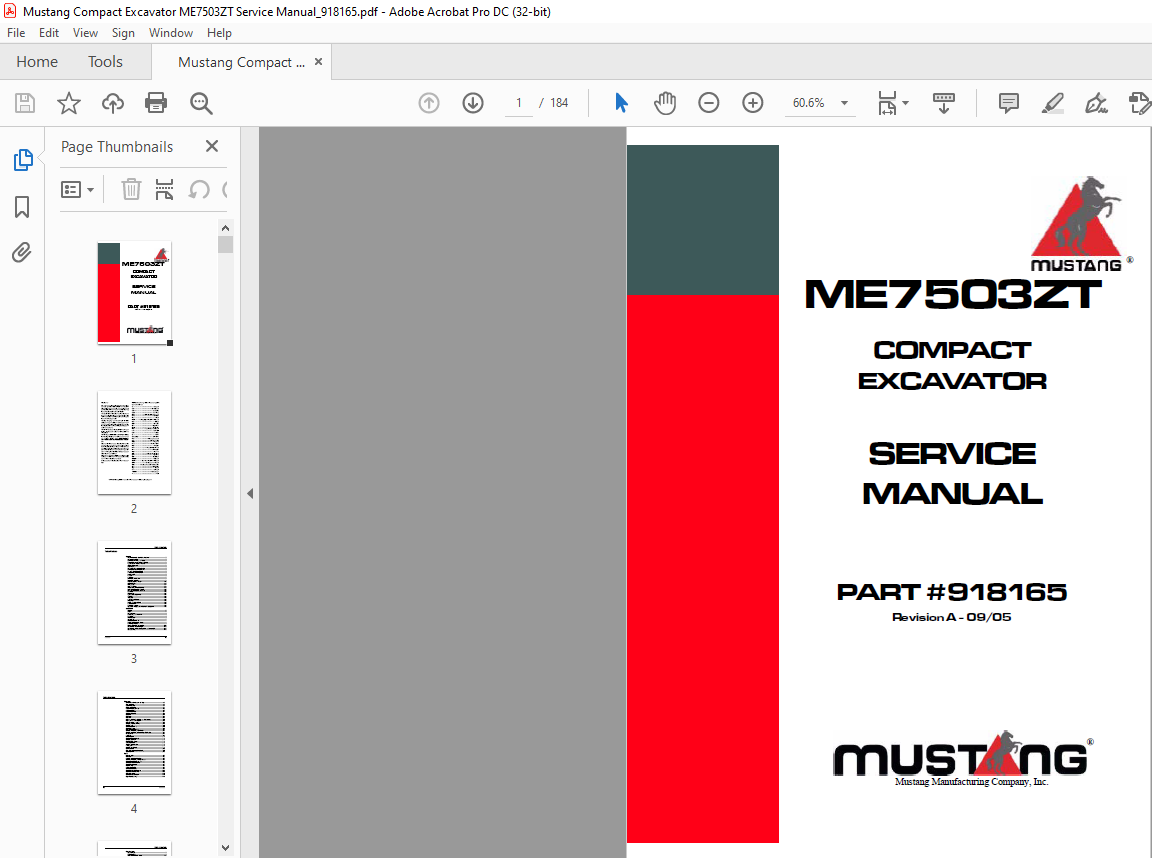Select the highlight text pen
This screenshot has height=858, width=1152.
1053,103
